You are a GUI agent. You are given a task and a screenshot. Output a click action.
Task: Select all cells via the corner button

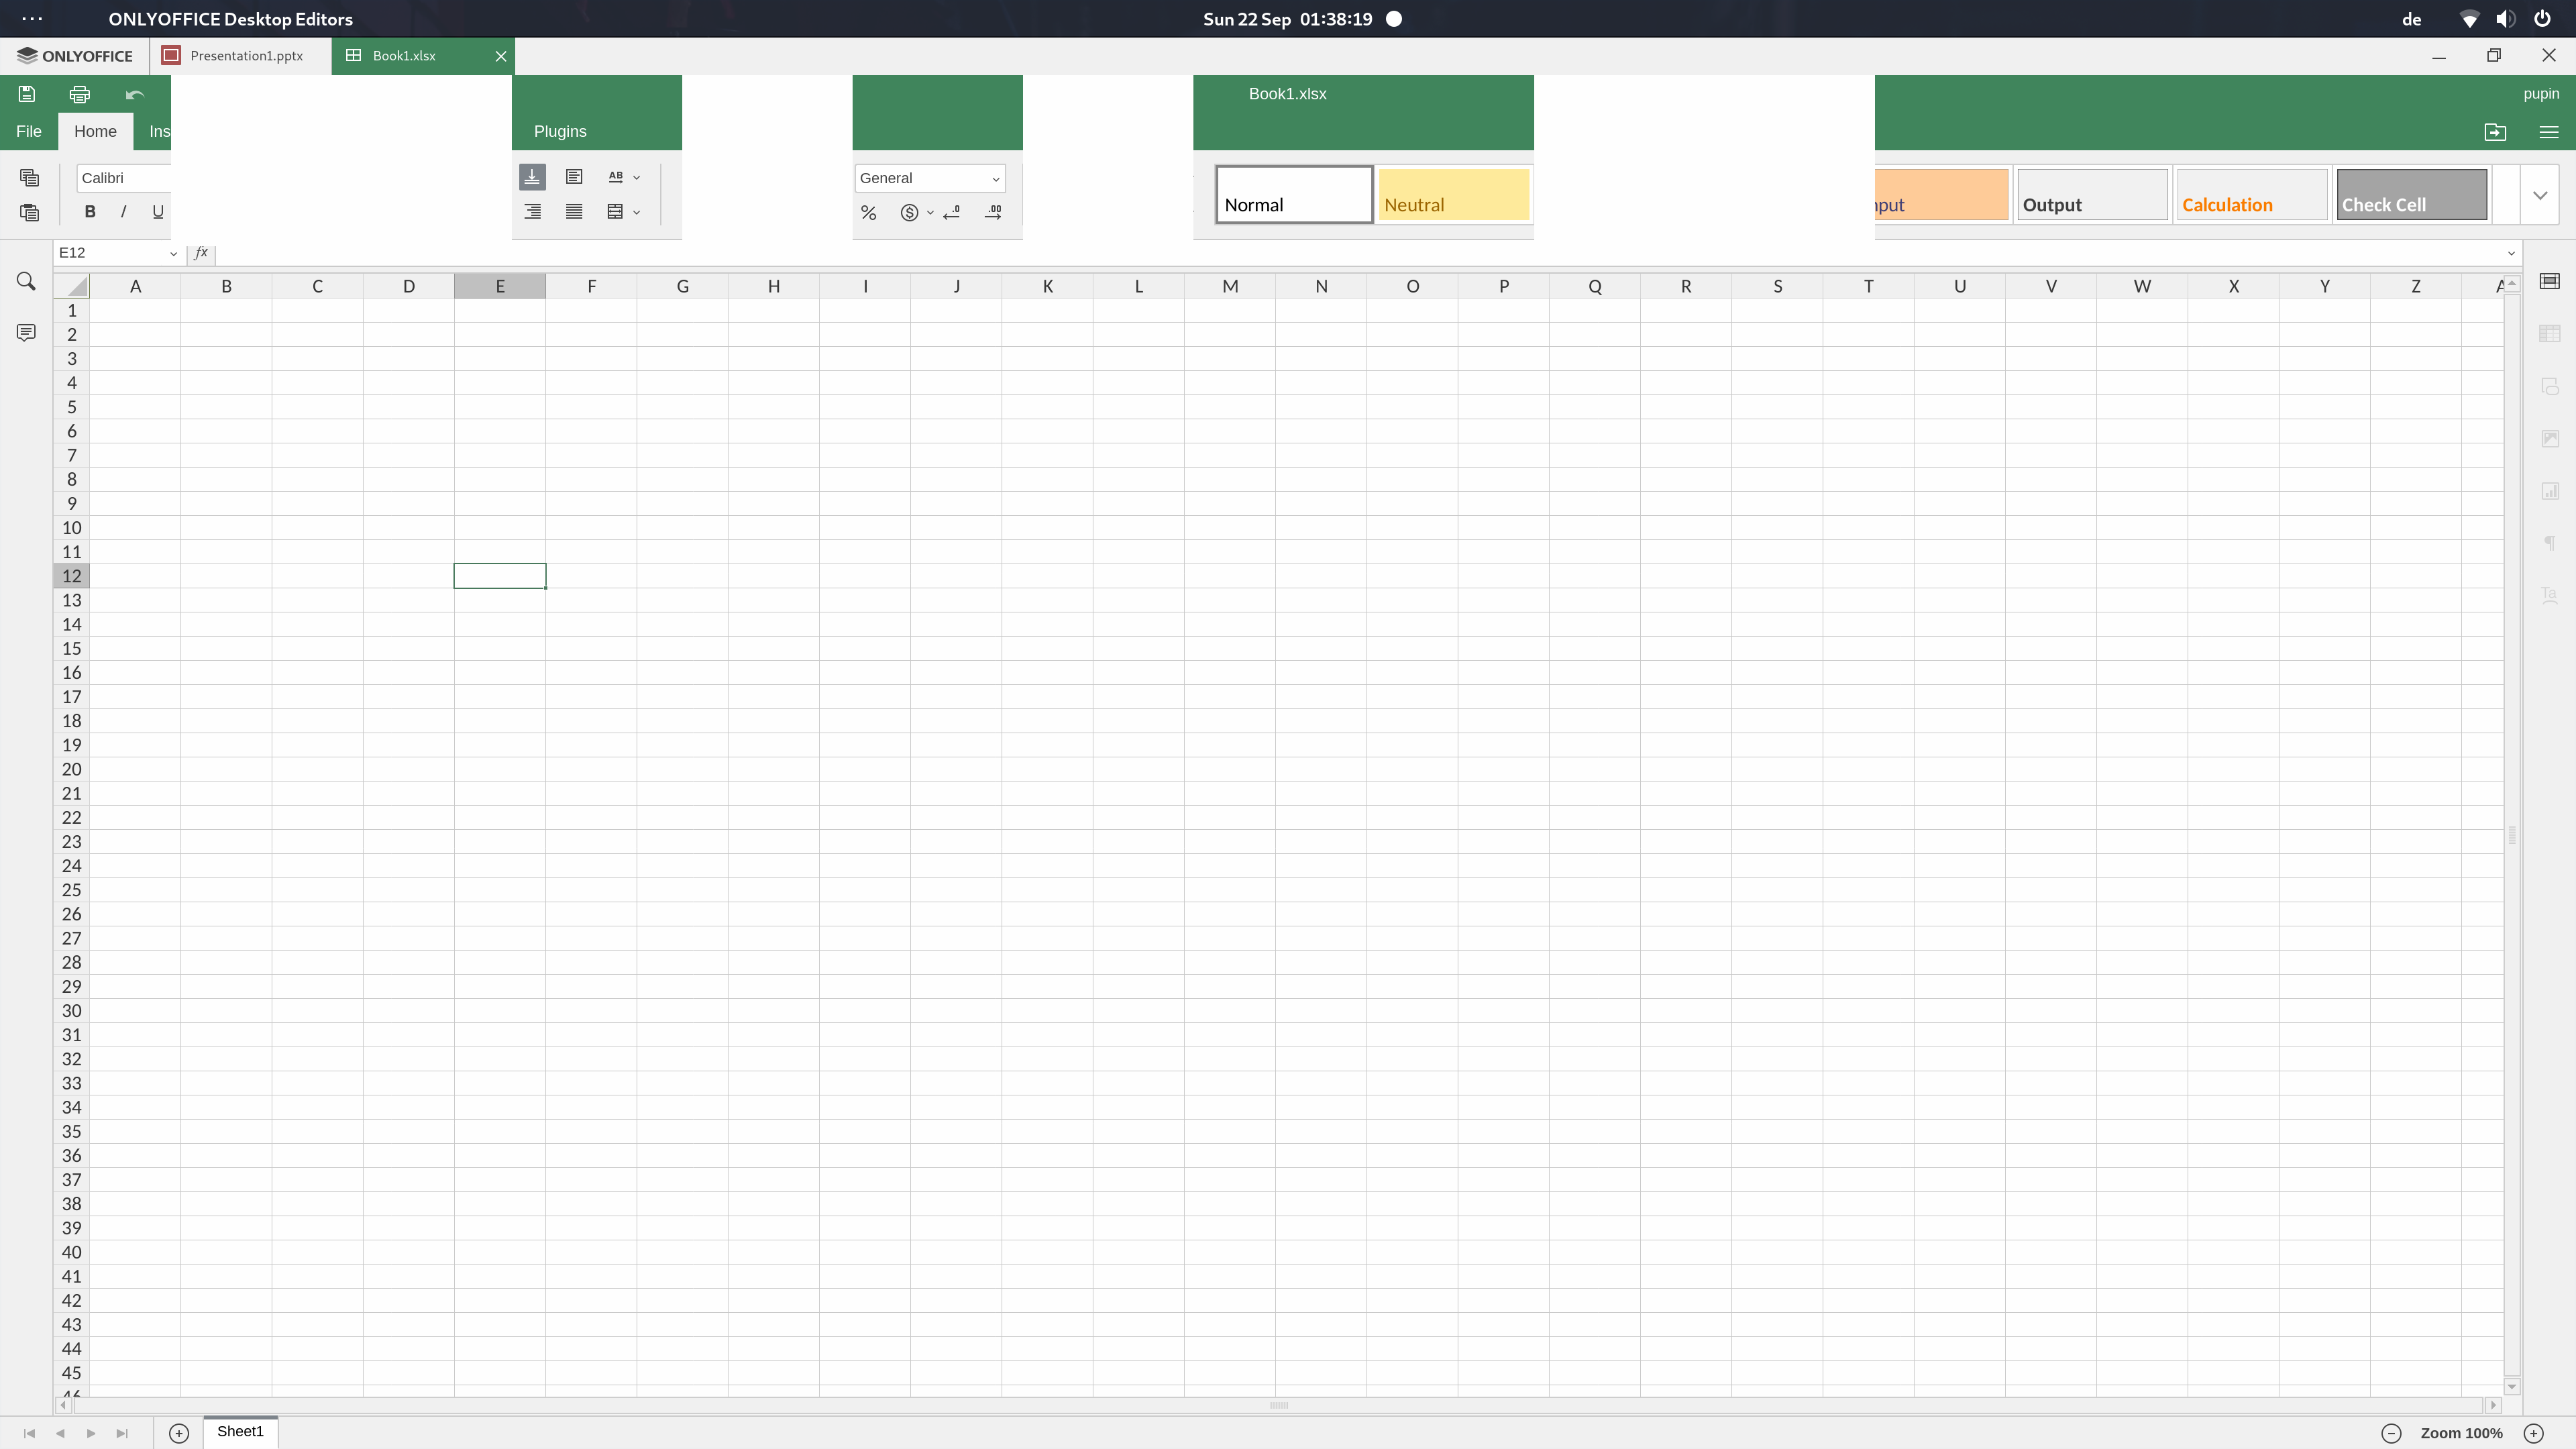(72, 286)
